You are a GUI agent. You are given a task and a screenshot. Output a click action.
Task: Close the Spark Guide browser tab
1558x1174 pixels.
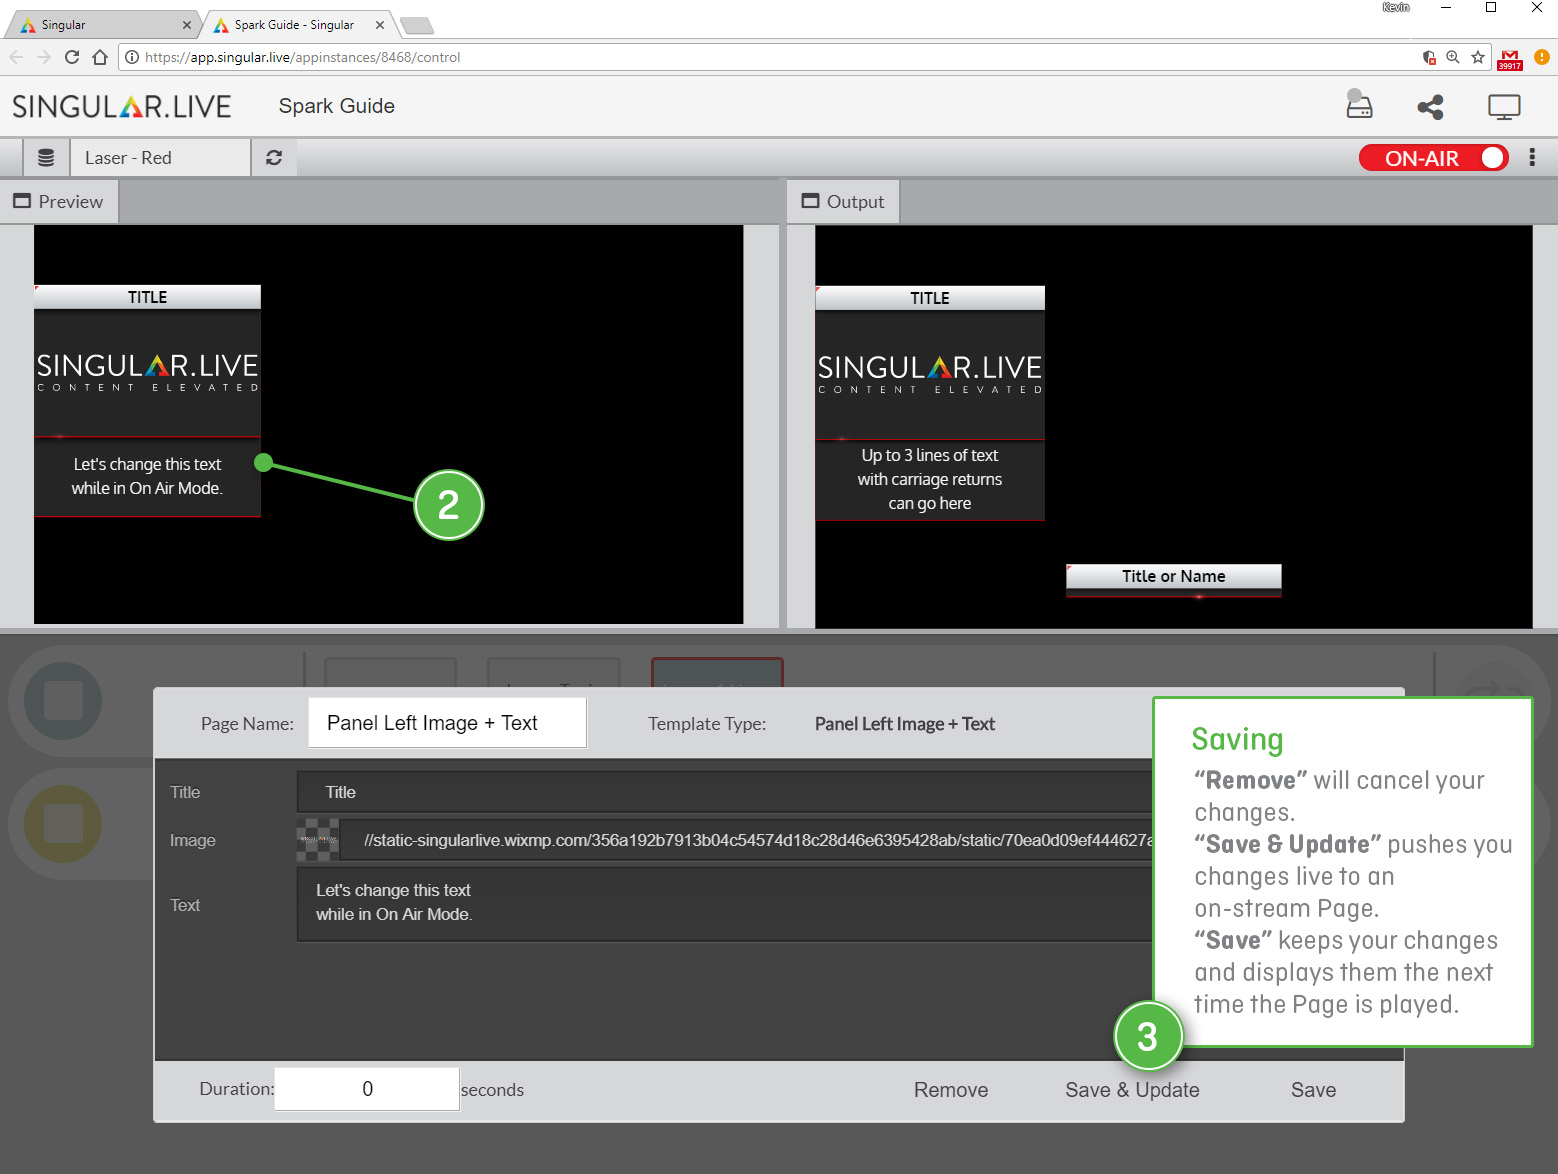[x=380, y=25]
